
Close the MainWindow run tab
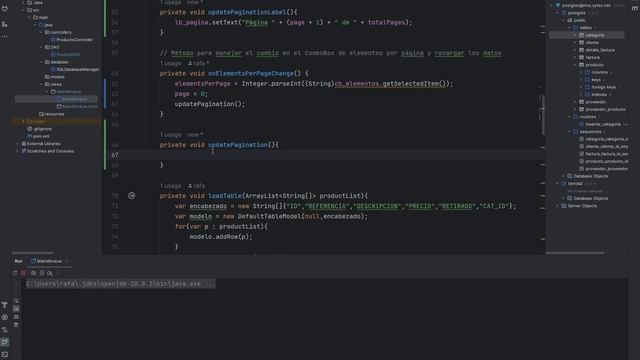click(67, 261)
